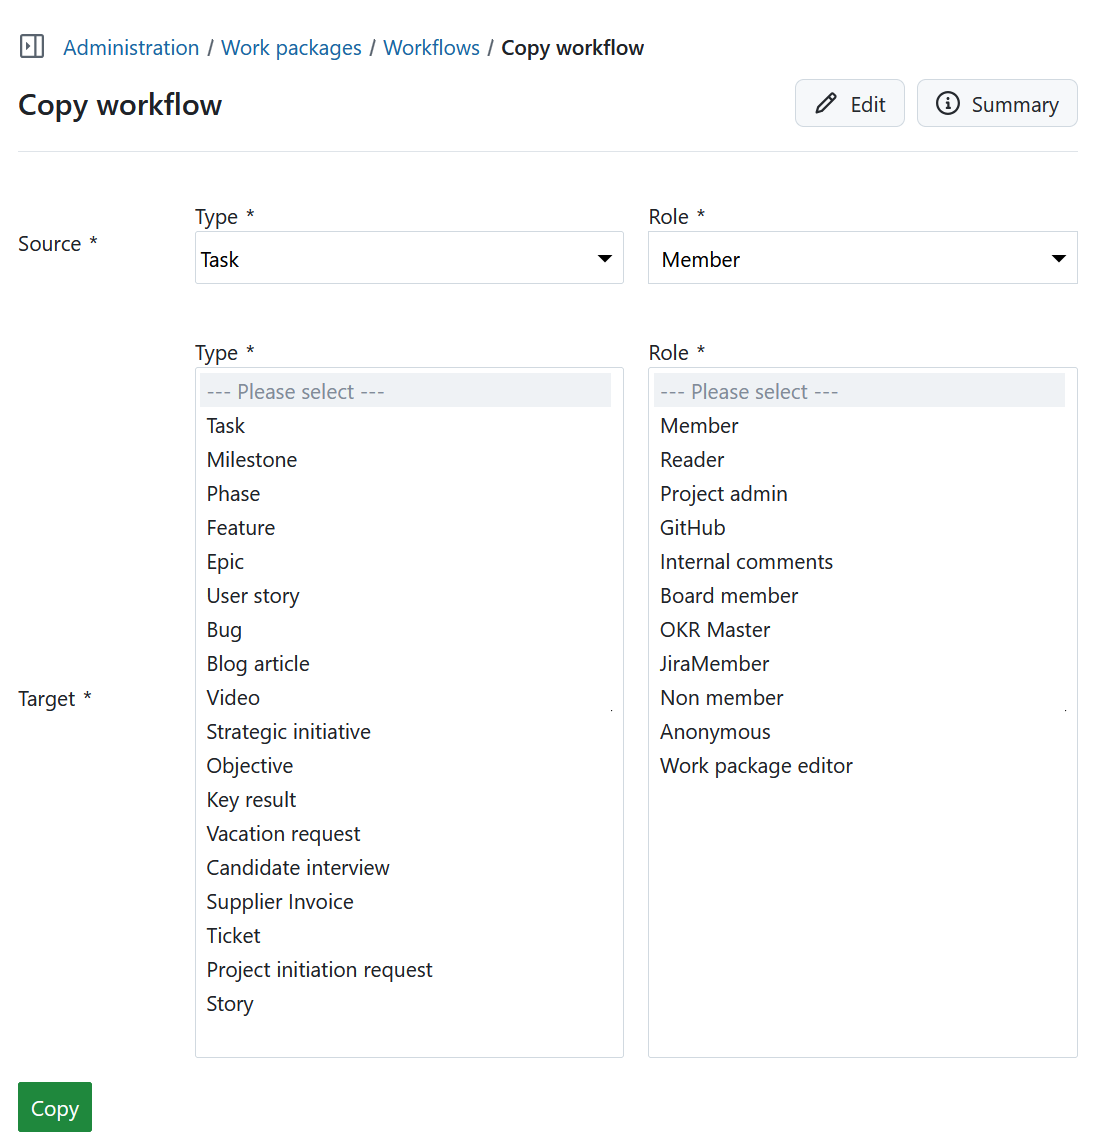1102x1140 pixels.
Task: Collapse the sidebar using the panel icon
Action: click(x=31, y=45)
